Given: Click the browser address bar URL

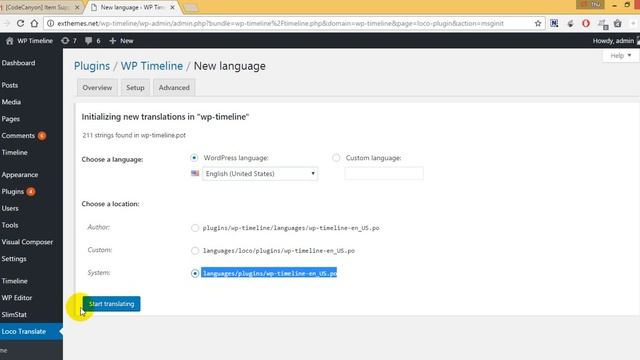Looking at the screenshot, I should (x=280, y=24).
